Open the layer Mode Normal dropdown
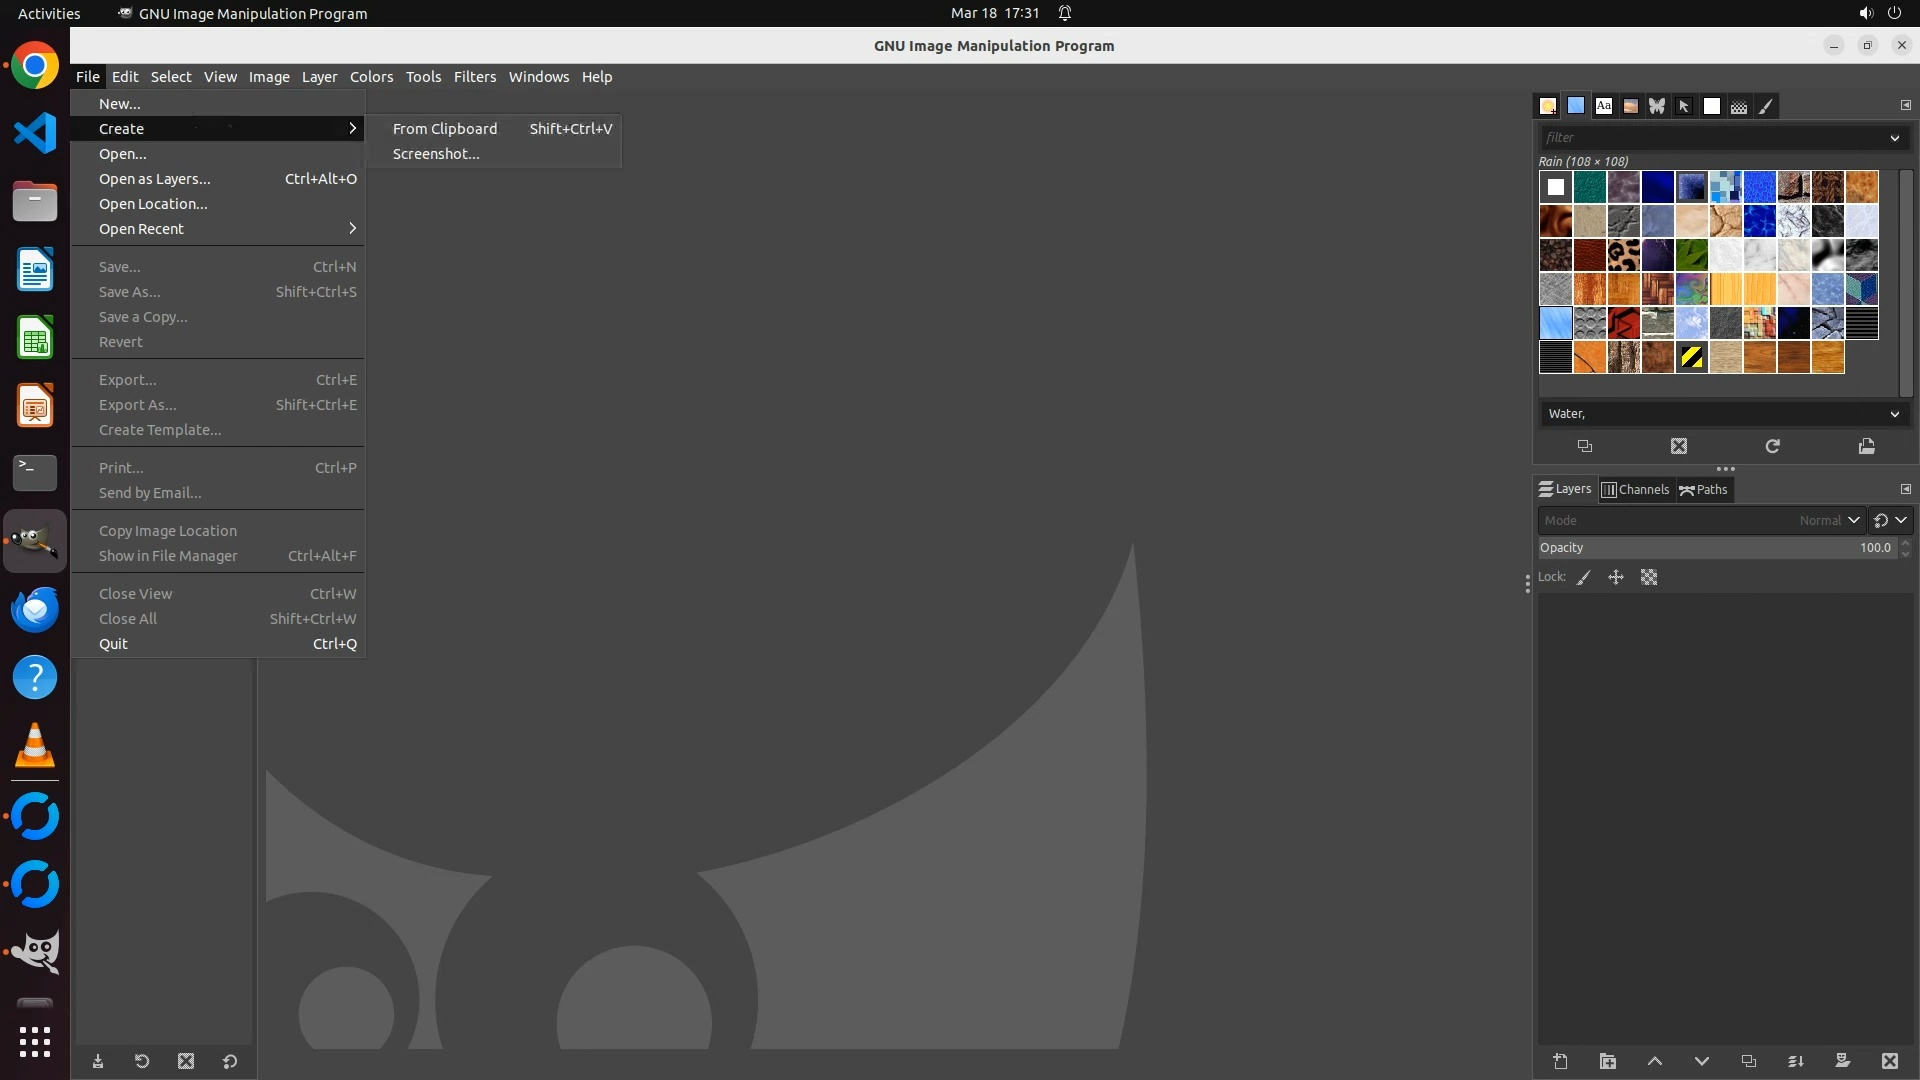 pos(1828,520)
